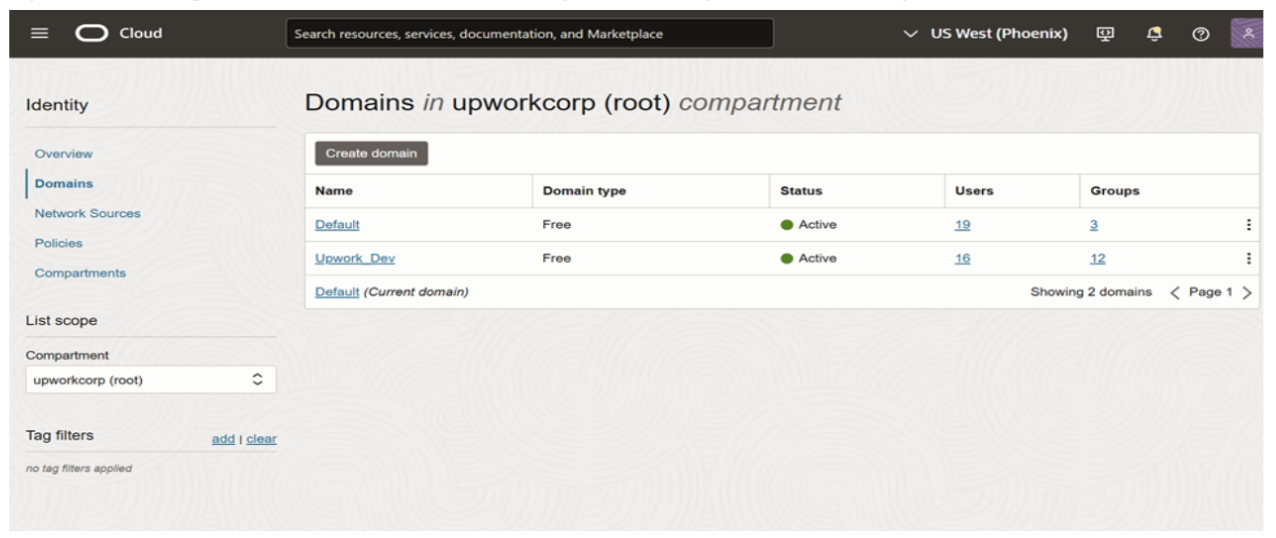The width and height of the screenshot is (1276, 538).
Task: Go to previous page of domains
Action: point(1175,293)
